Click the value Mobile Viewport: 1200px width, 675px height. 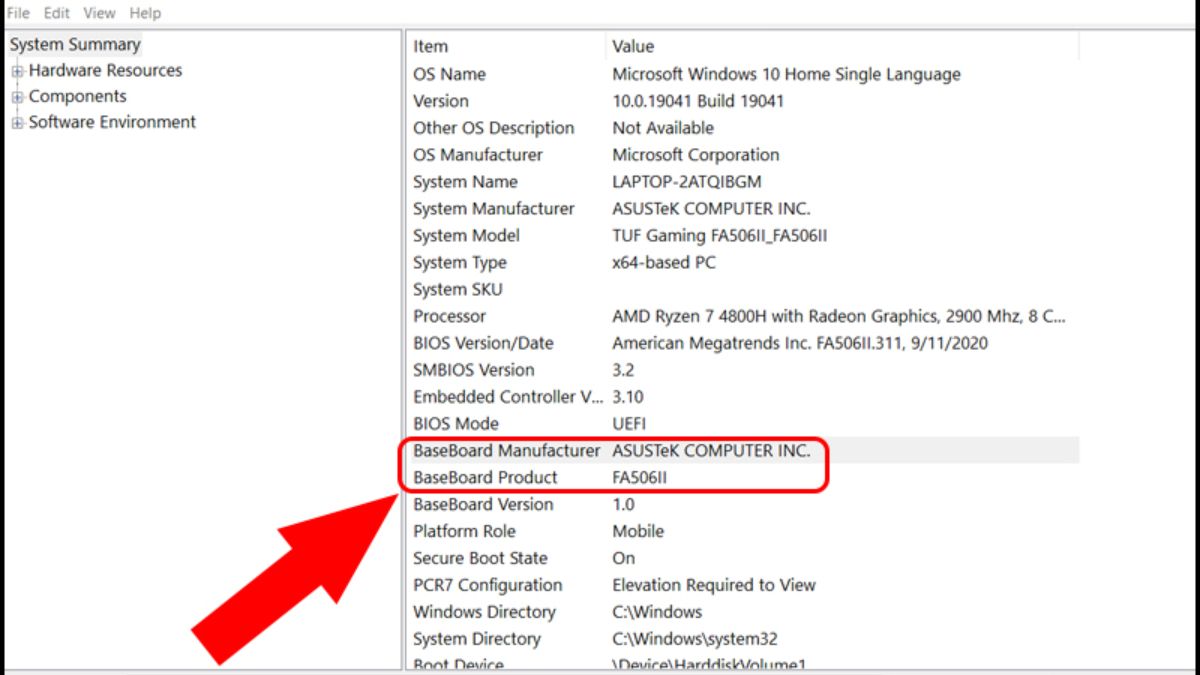point(638,532)
